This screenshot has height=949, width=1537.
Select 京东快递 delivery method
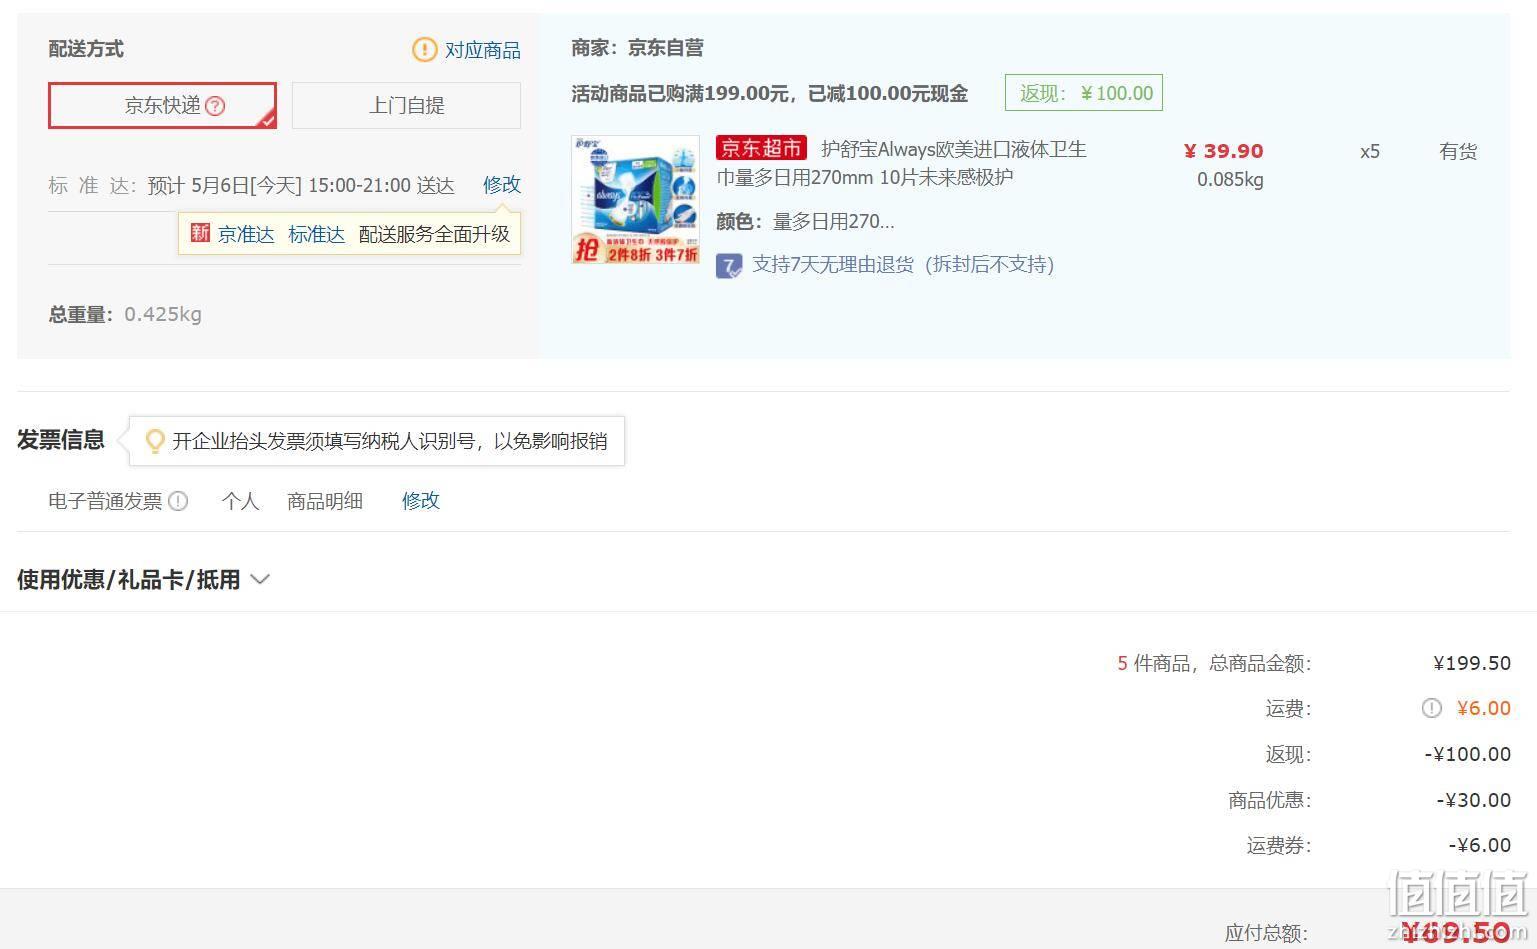162,105
